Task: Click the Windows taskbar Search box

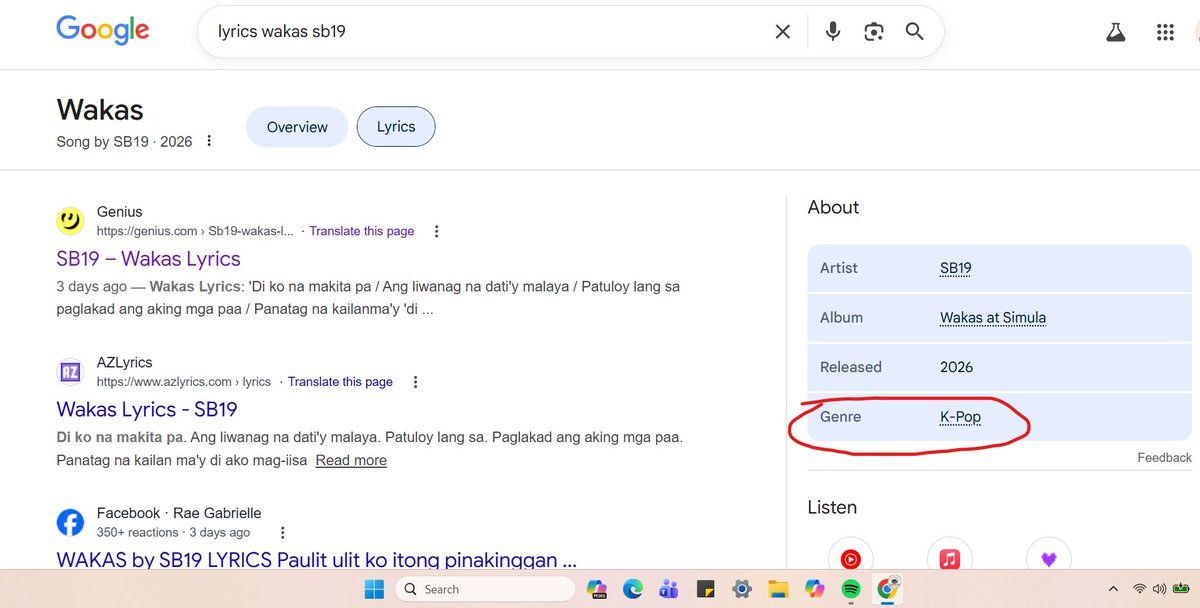Action: [x=485, y=589]
